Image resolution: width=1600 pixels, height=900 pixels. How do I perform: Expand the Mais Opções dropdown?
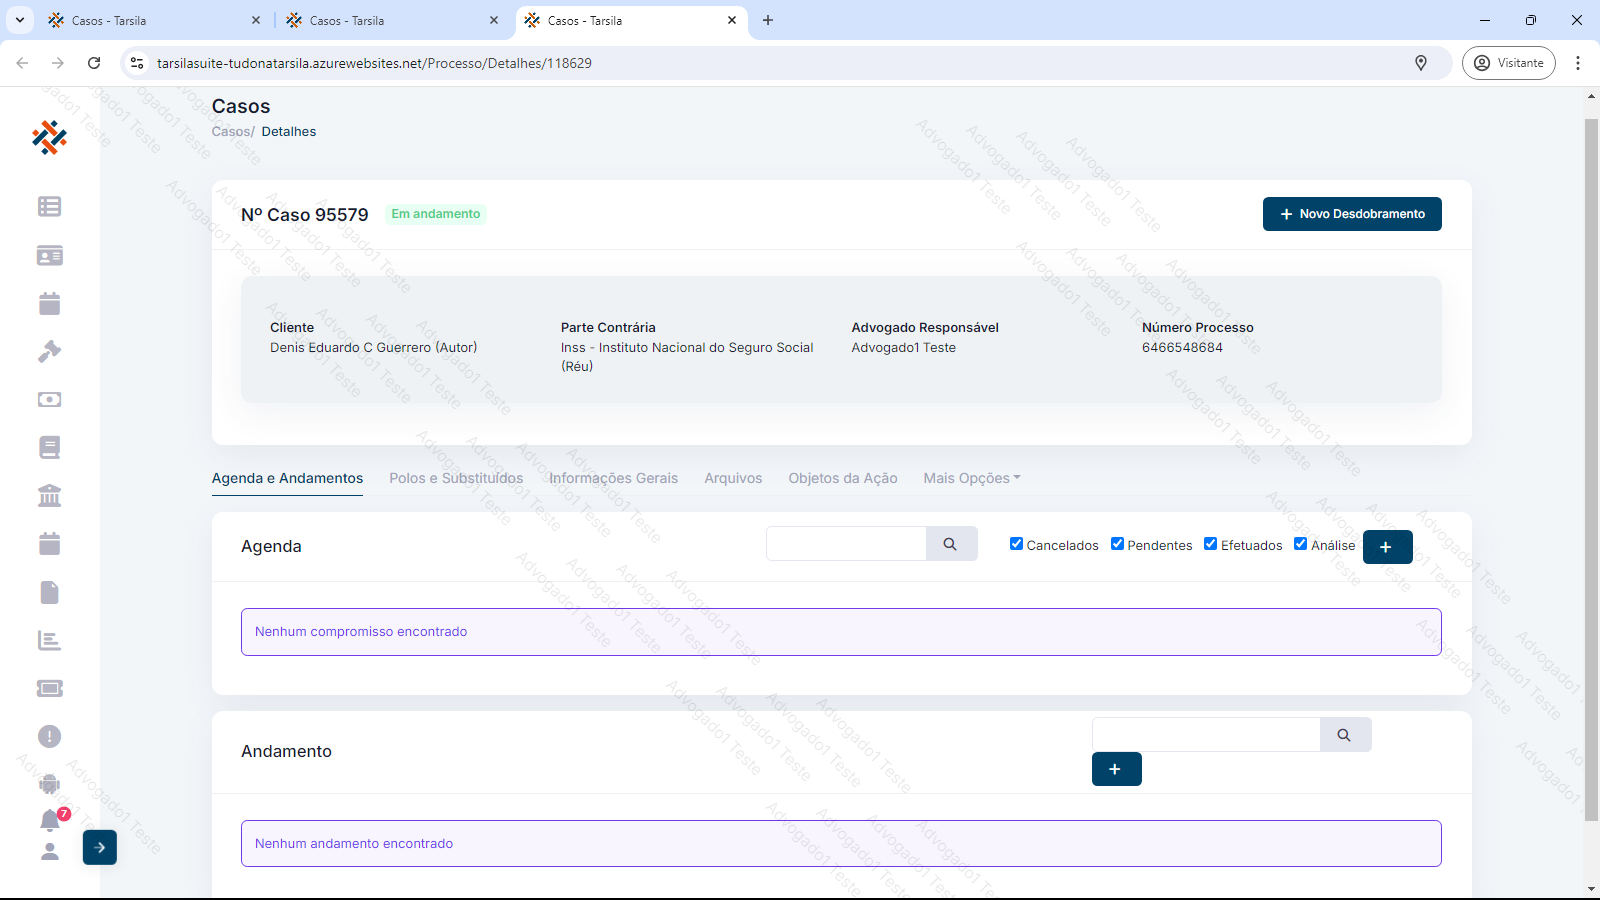pos(971,478)
